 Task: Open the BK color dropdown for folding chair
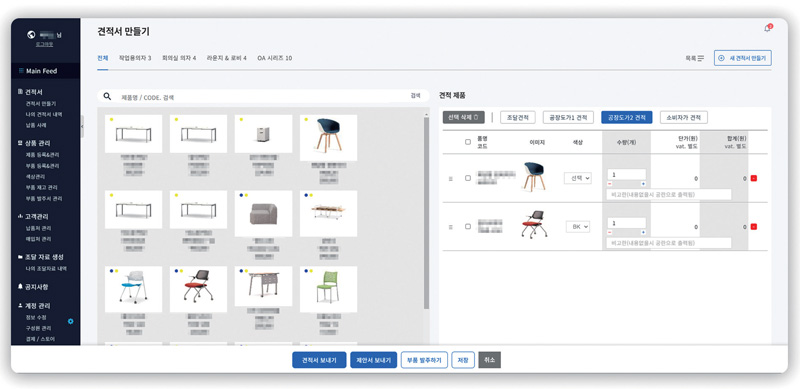[x=578, y=227]
